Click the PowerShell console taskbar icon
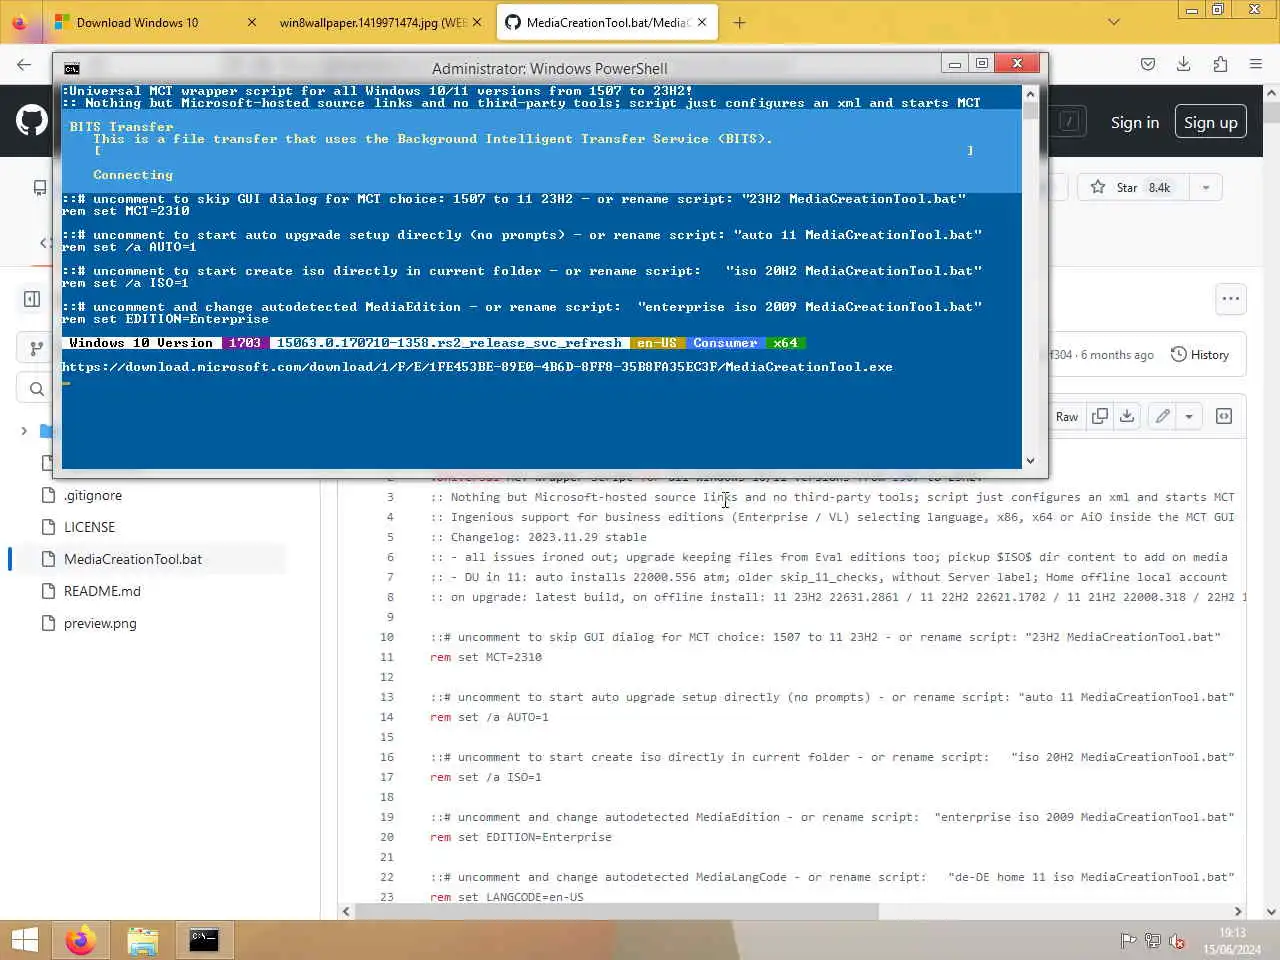 tap(205, 940)
